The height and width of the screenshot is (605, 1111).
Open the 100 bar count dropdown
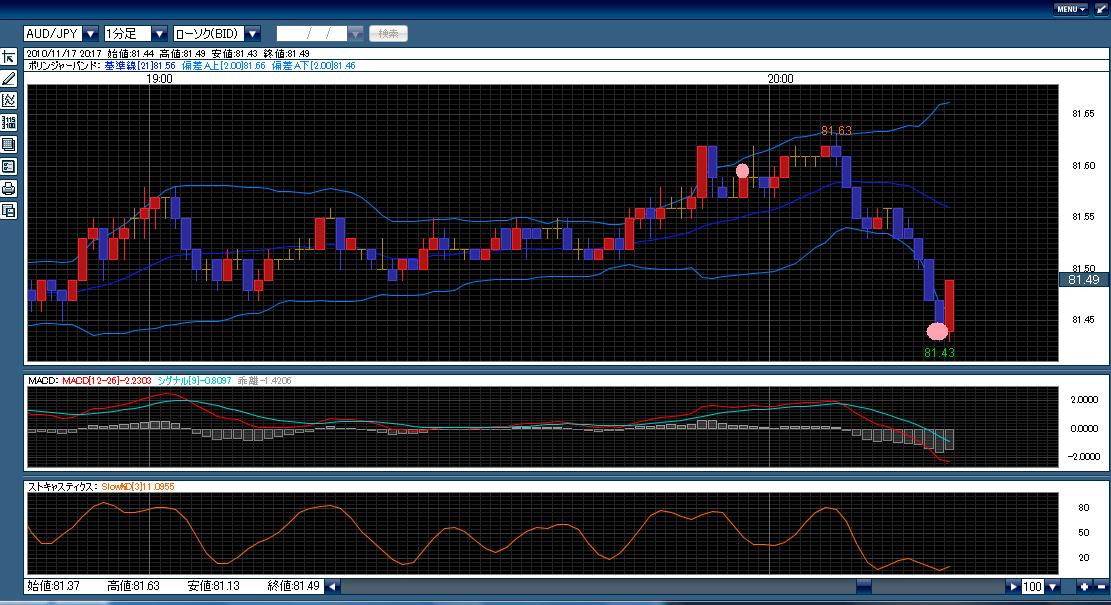click(1053, 587)
